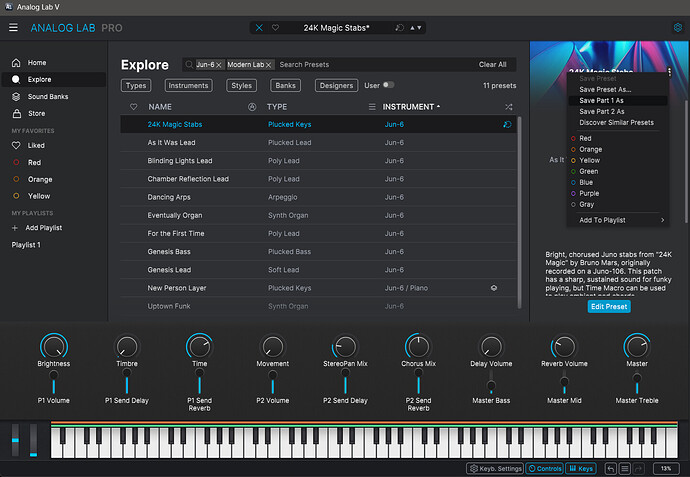Toggle the User presets switch
This screenshot has height=477, width=690.
click(387, 85)
